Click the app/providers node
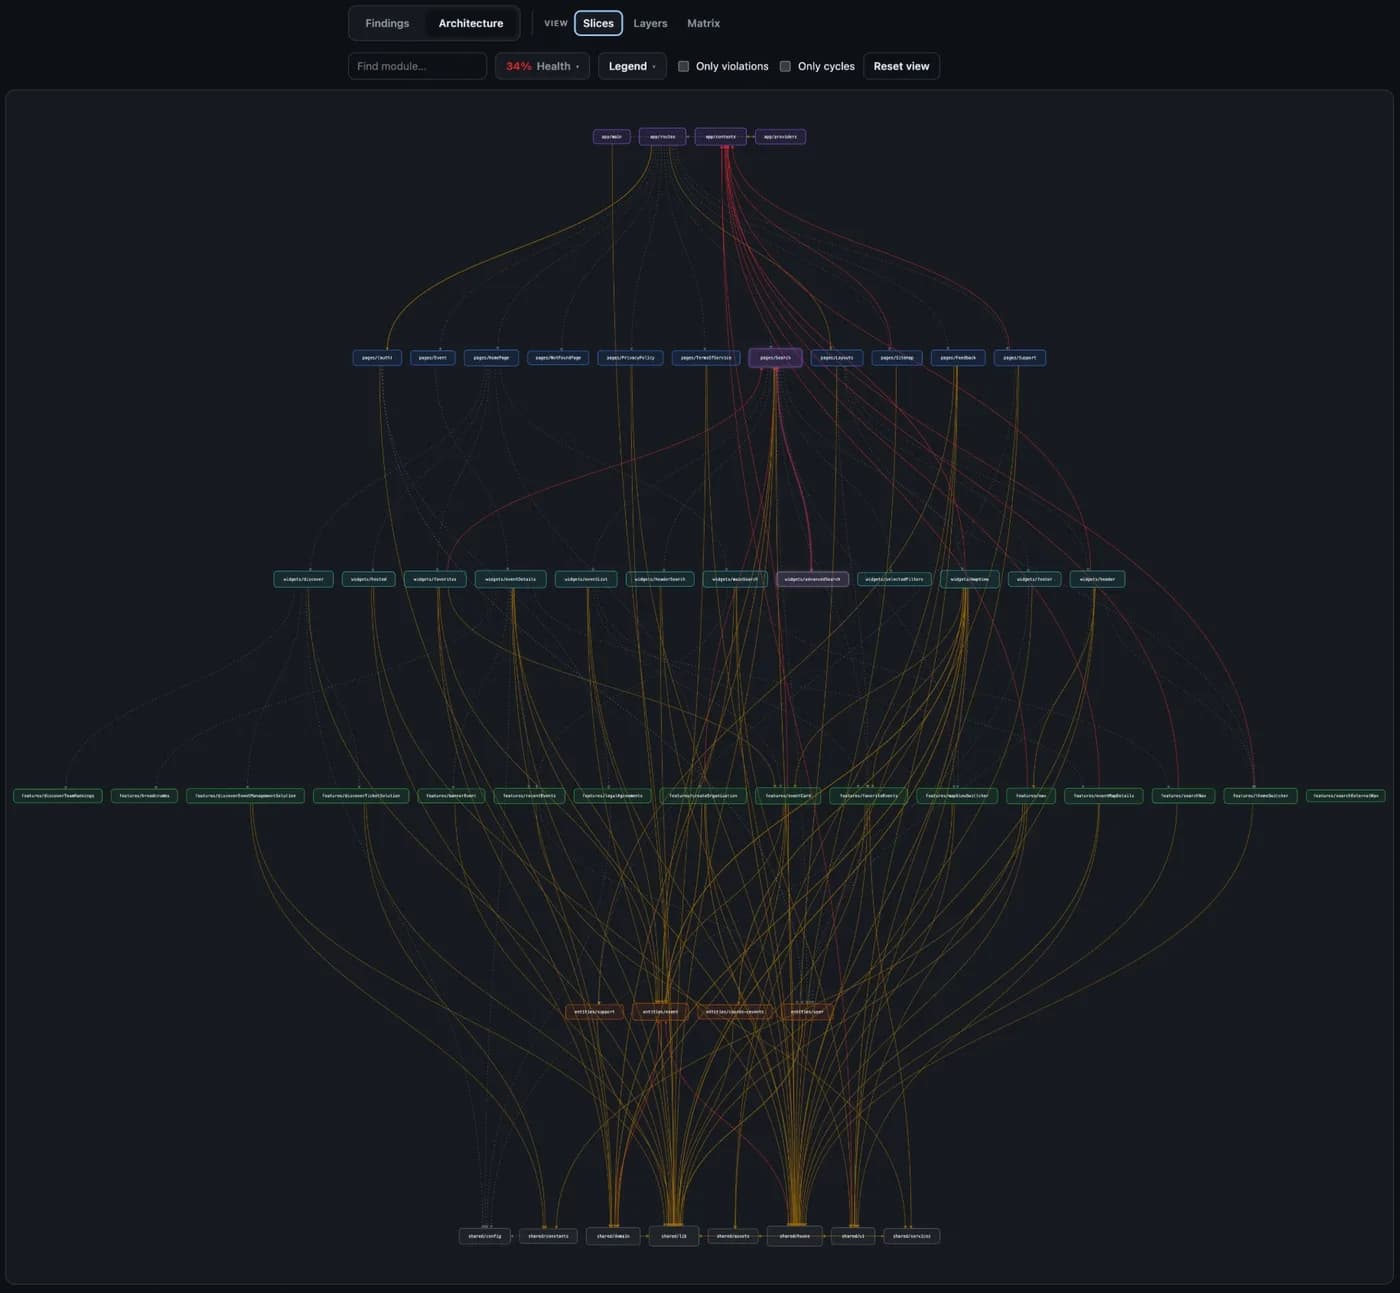 click(780, 136)
